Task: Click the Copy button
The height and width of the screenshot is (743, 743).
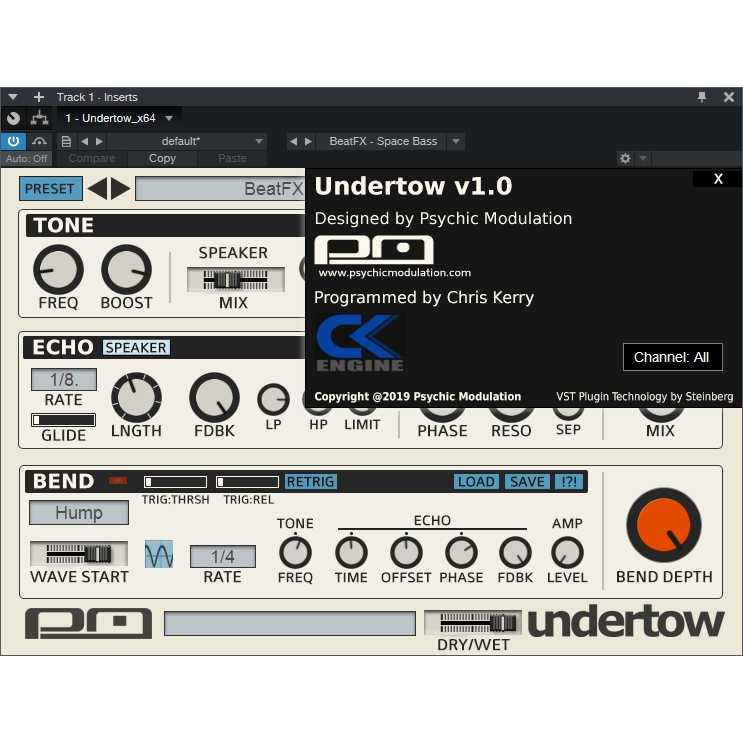Action: pos(162,158)
